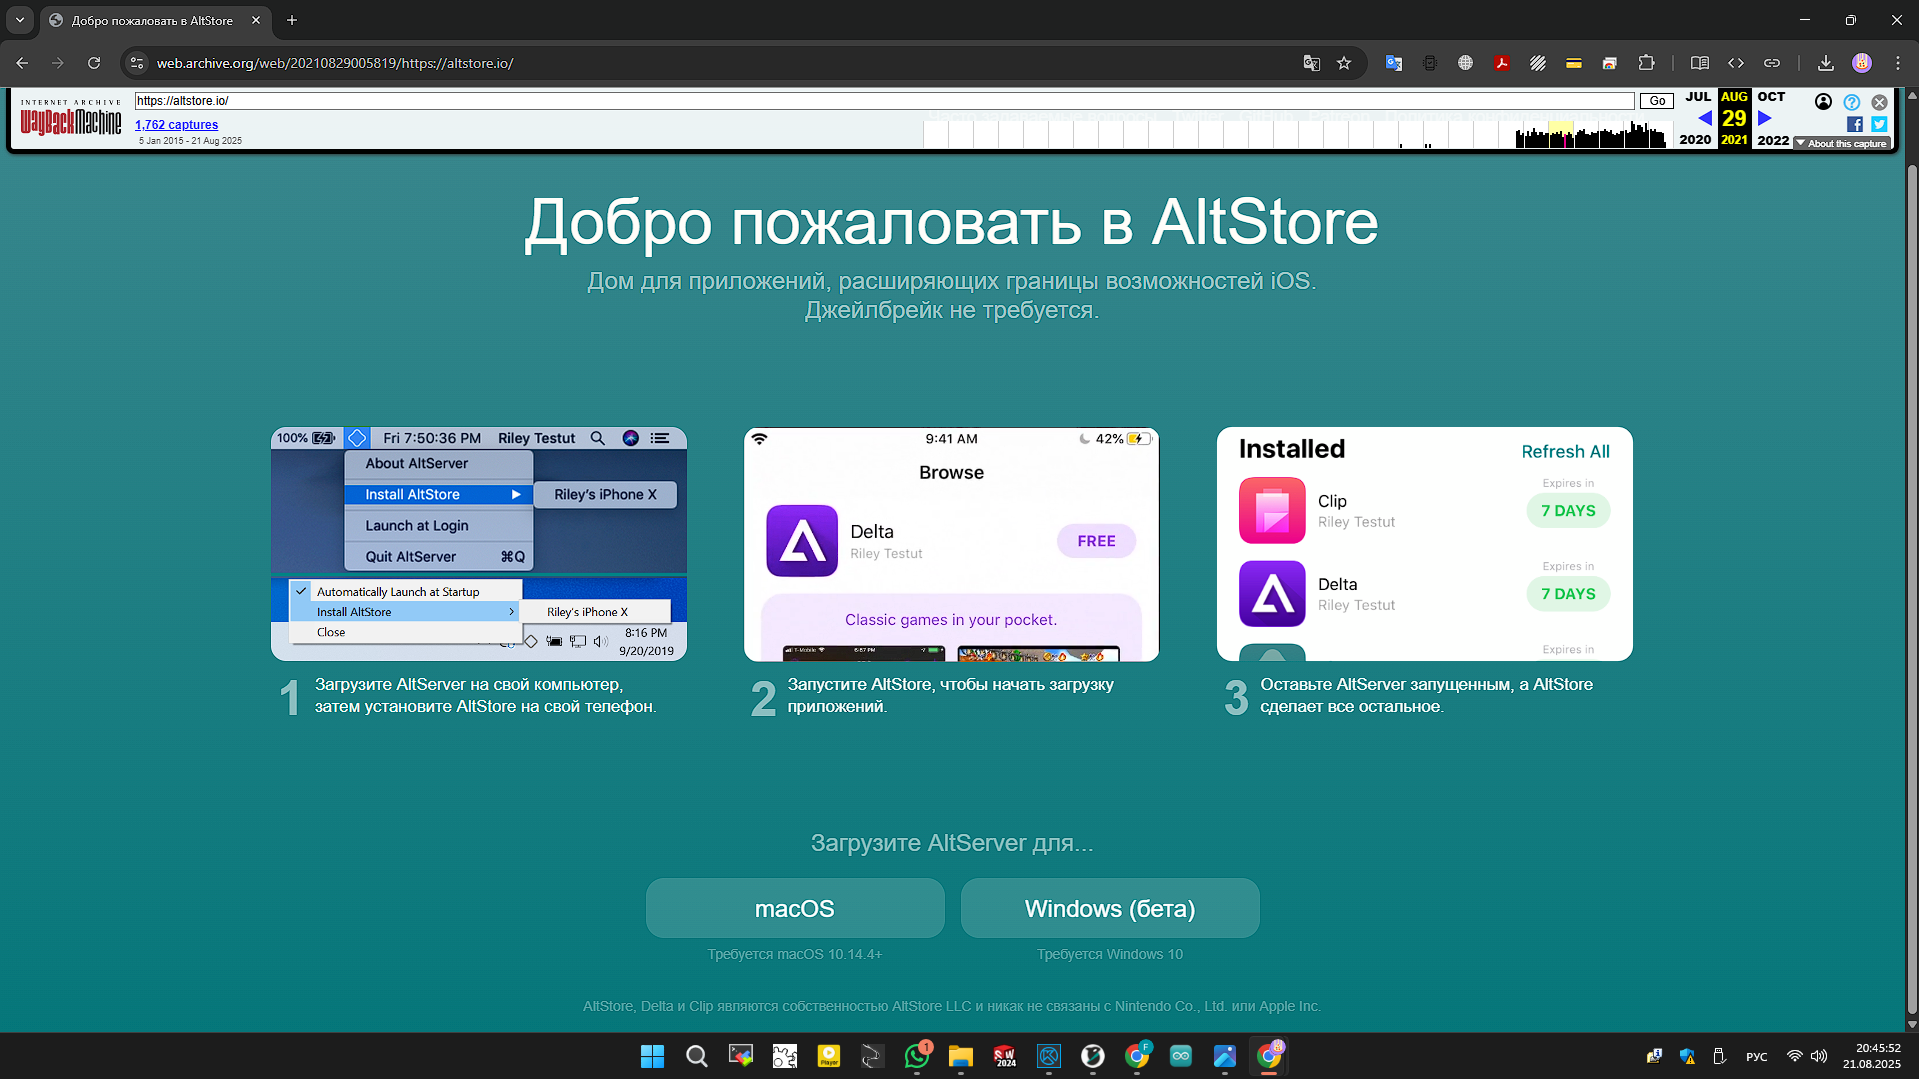Click the Go button in Wayback toolbar
The width and height of the screenshot is (1919, 1079).
tap(1657, 101)
